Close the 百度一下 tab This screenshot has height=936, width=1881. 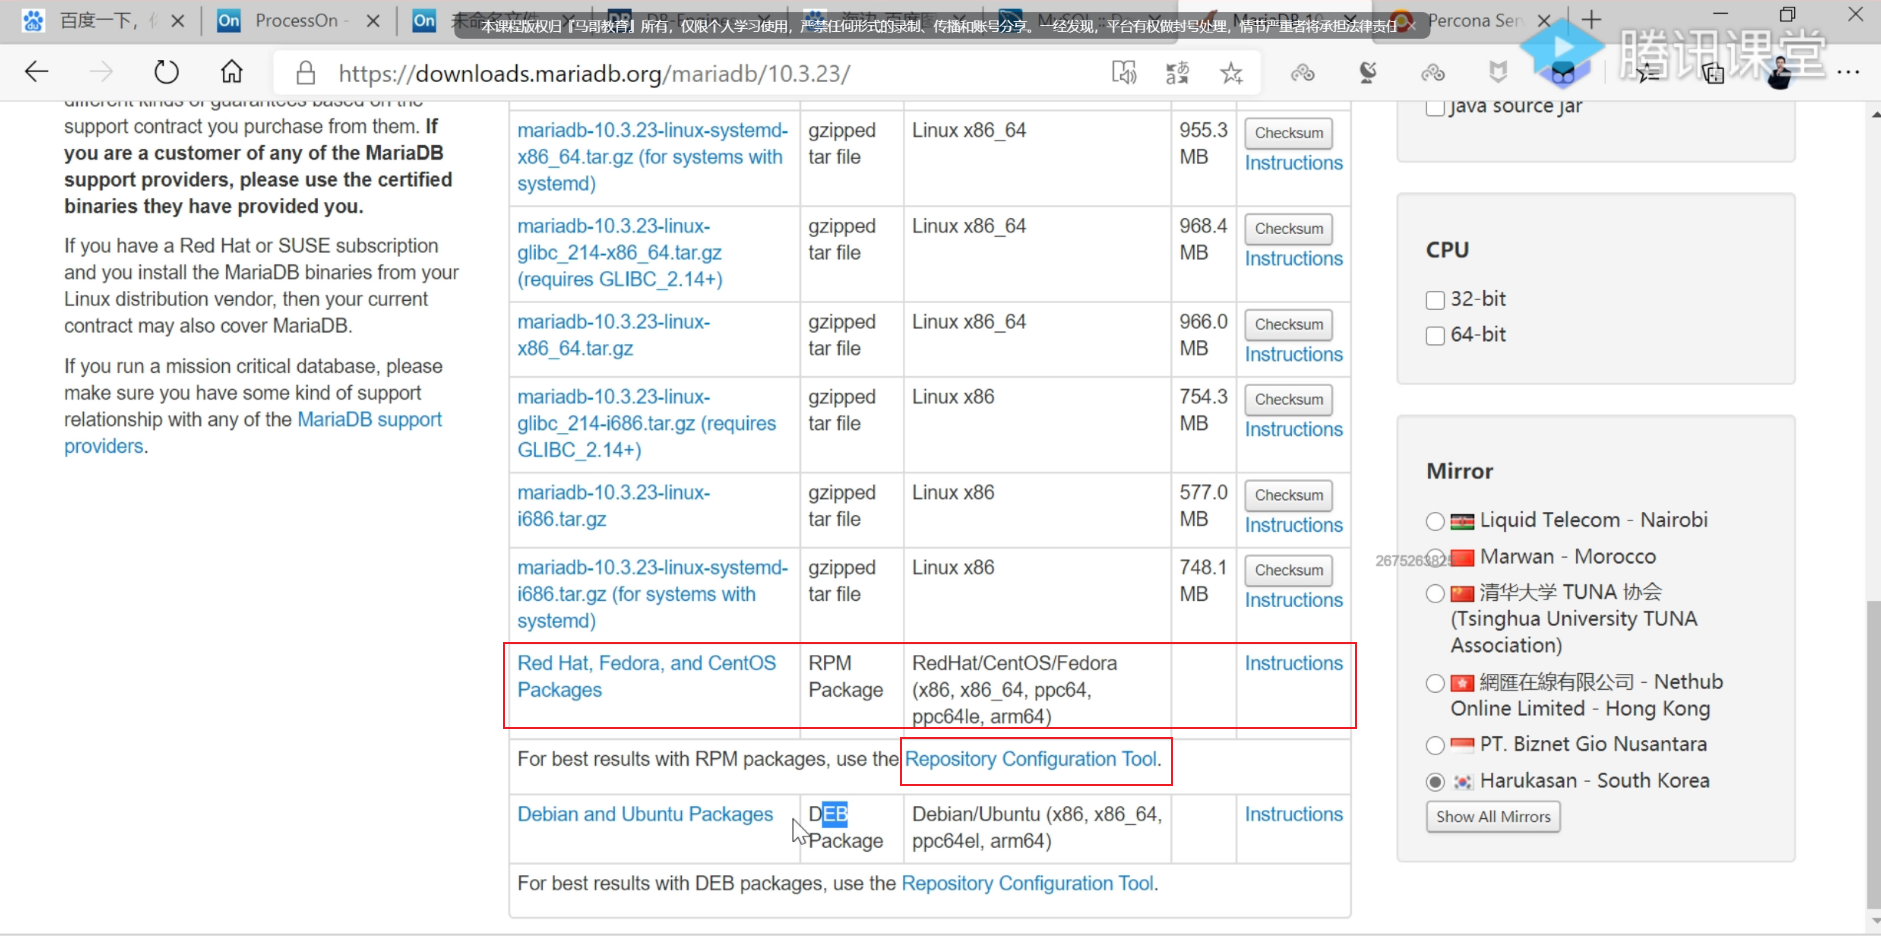178,20
